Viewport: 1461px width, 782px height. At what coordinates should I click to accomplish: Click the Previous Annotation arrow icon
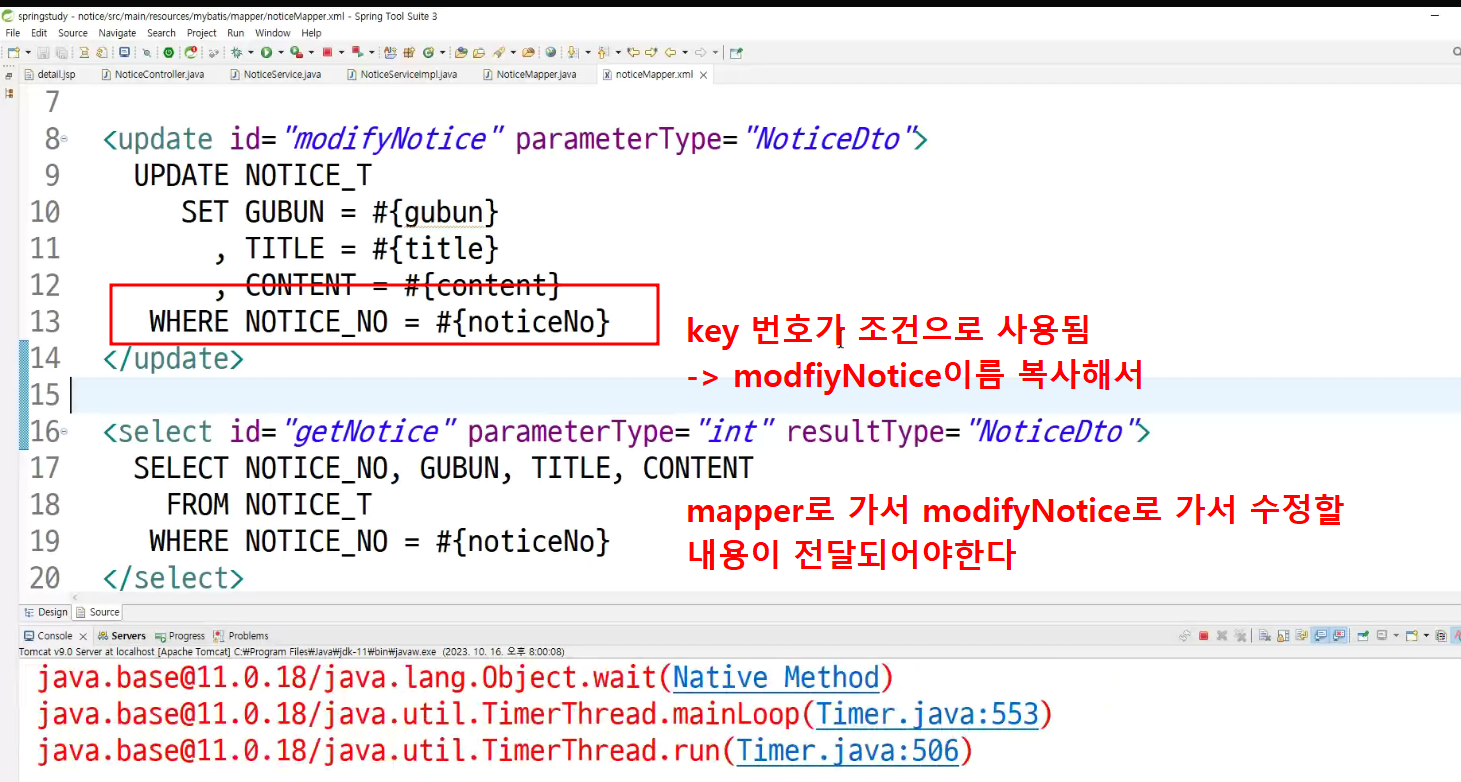pos(603,52)
